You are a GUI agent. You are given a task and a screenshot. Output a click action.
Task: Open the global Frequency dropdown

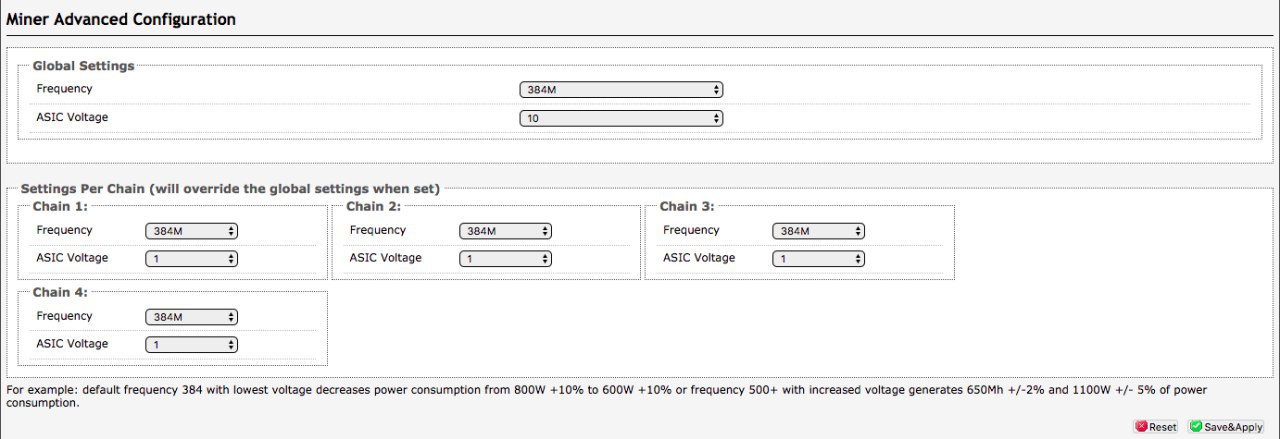[621, 90]
